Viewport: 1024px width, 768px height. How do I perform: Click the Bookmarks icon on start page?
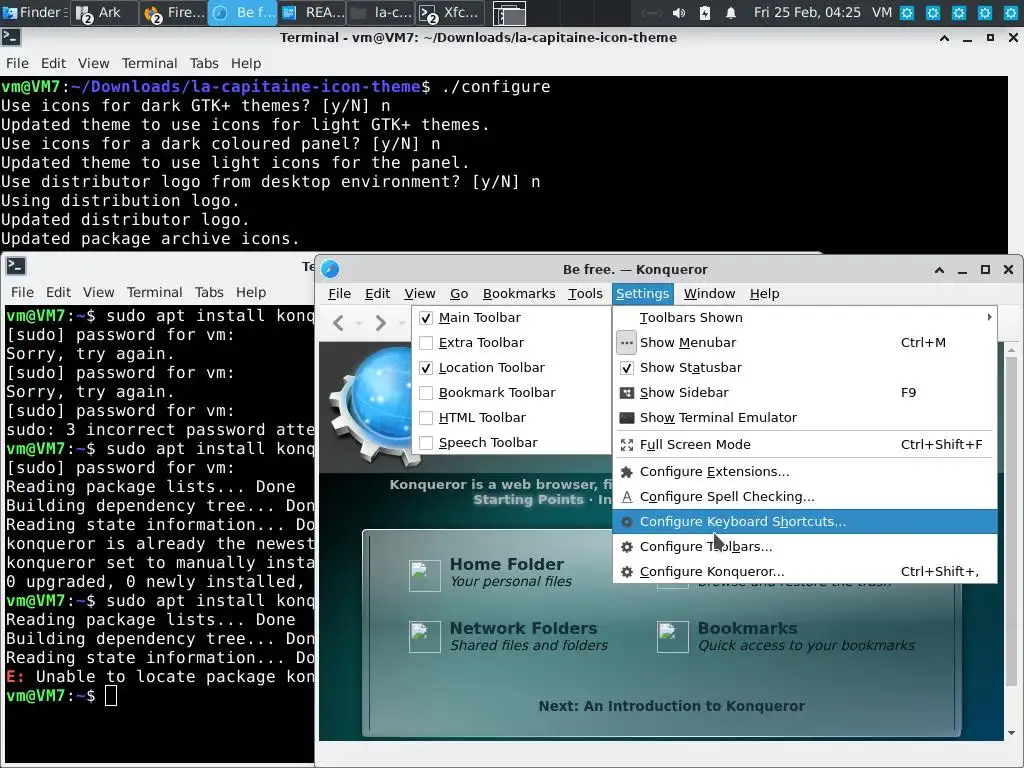[673, 637]
